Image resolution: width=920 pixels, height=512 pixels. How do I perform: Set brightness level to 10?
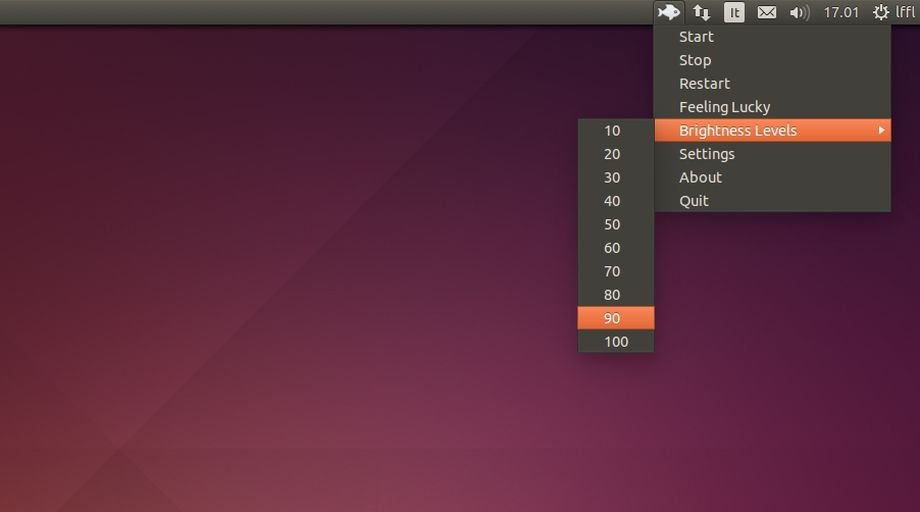615,130
